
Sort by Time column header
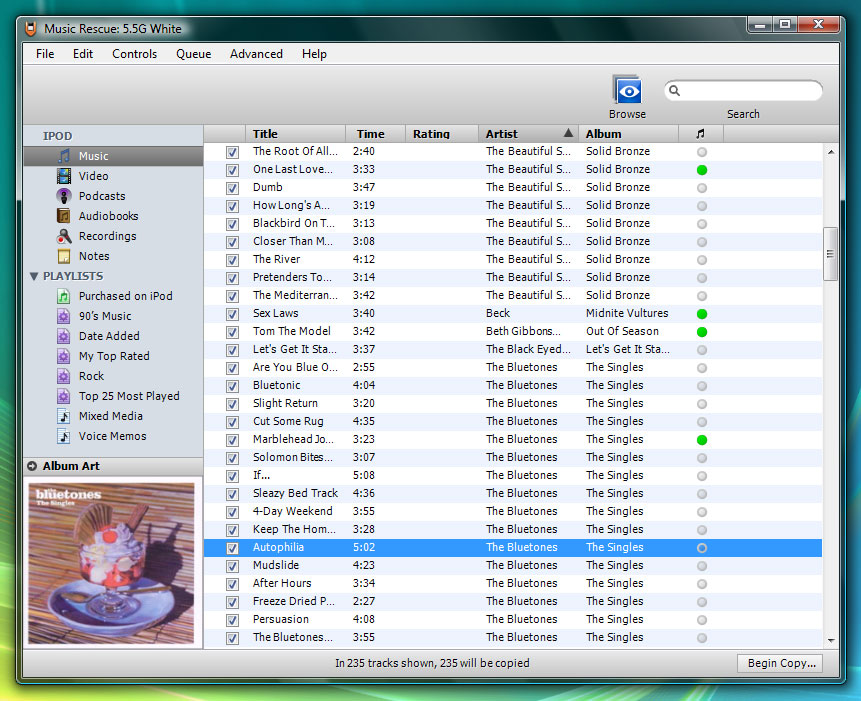click(x=376, y=133)
